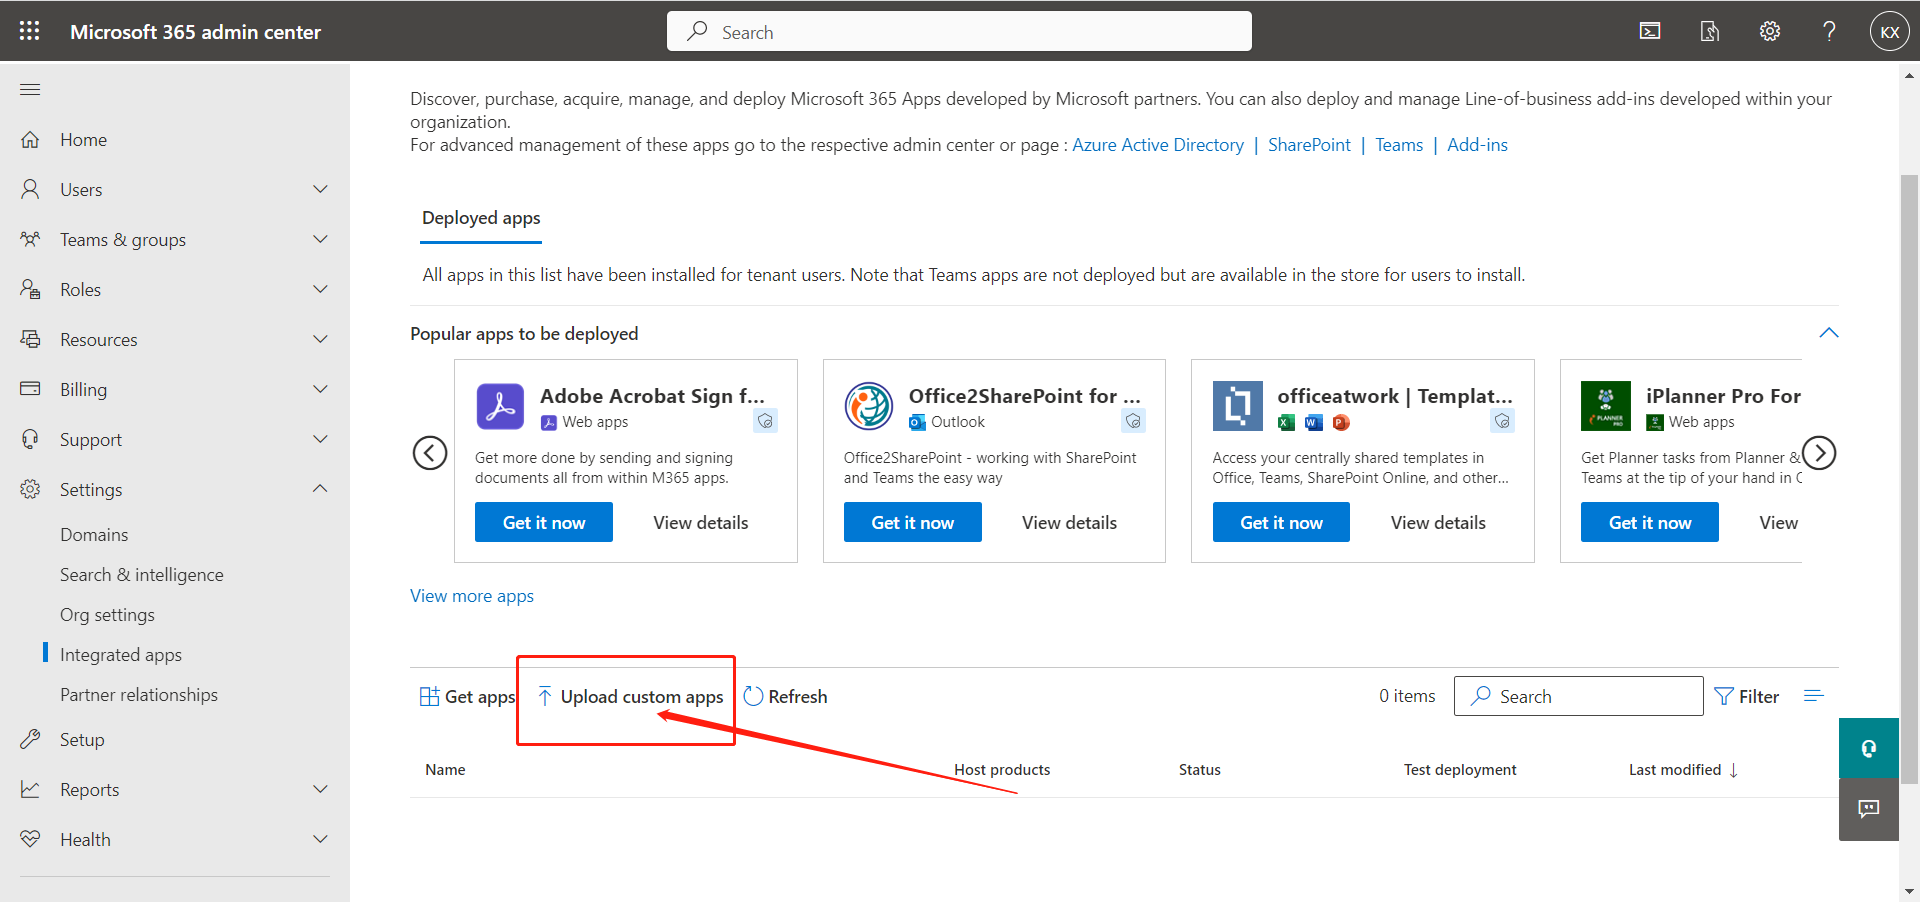Open the SharePoint admin link

point(1309,145)
